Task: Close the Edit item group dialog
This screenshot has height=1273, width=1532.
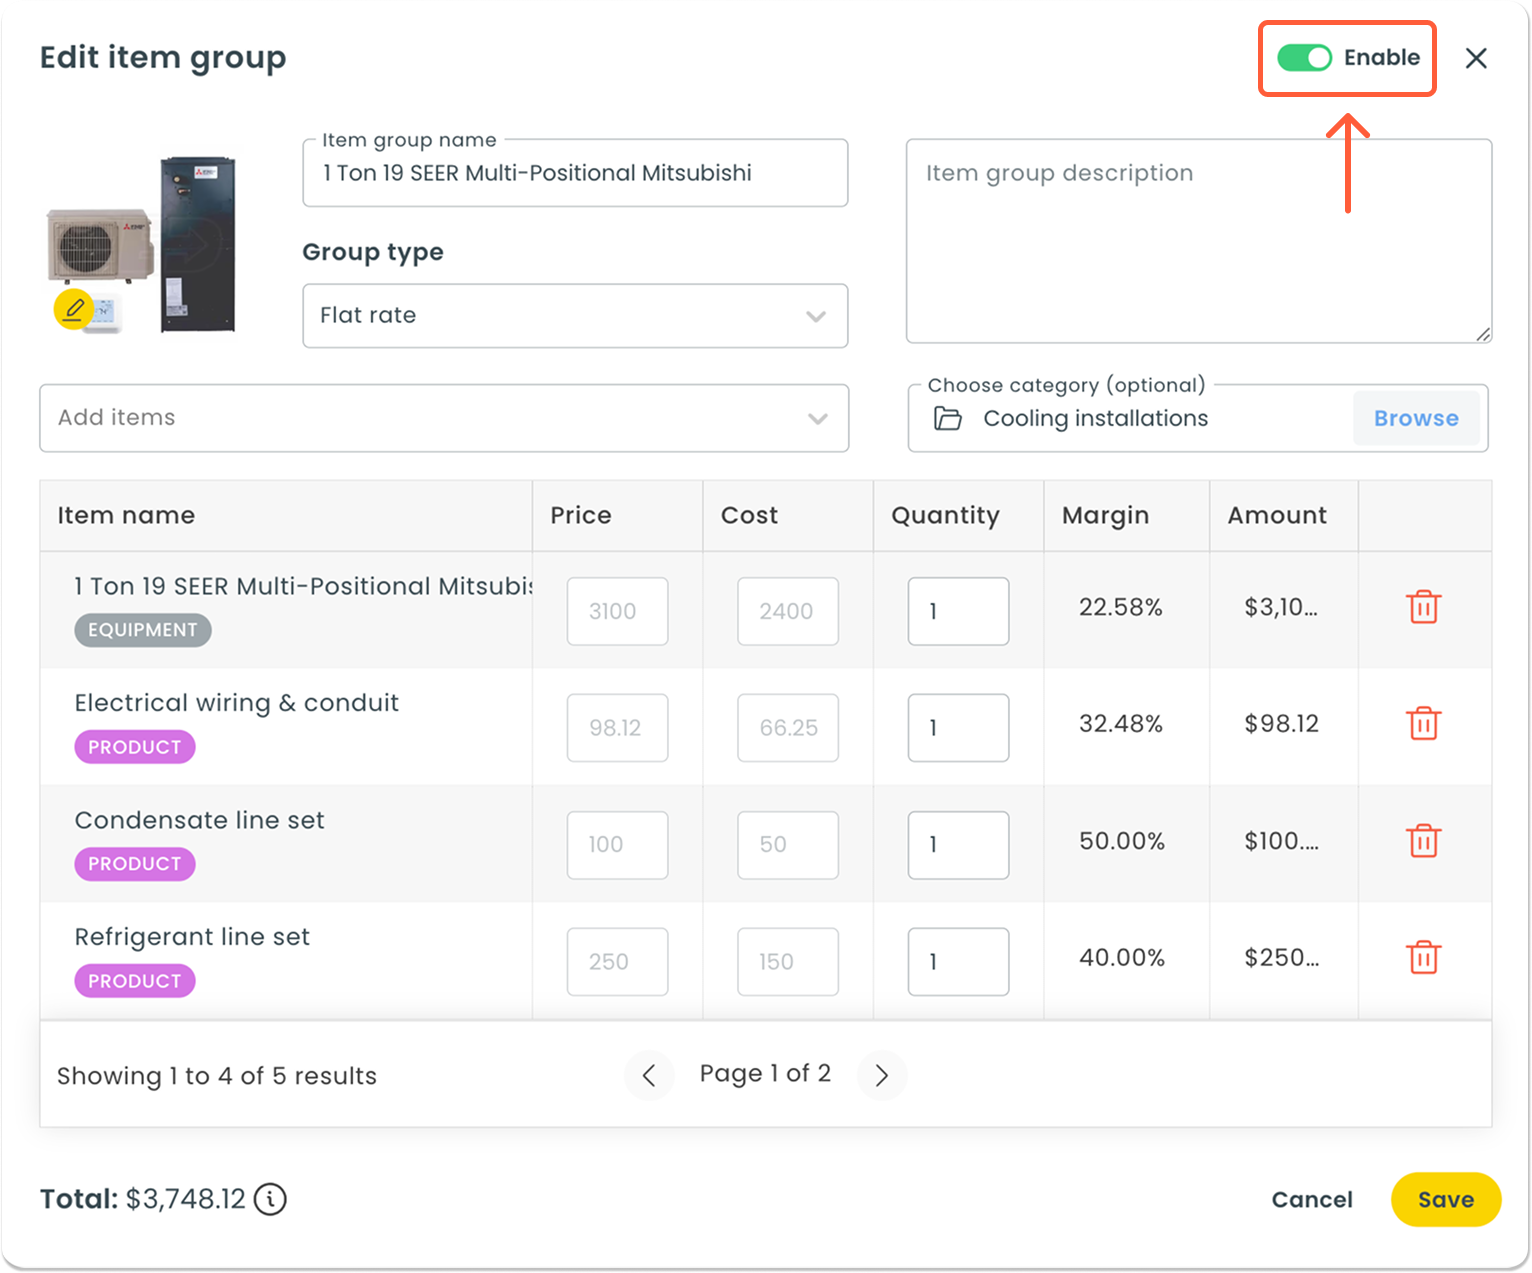Action: pyautogui.click(x=1476, y=58)
